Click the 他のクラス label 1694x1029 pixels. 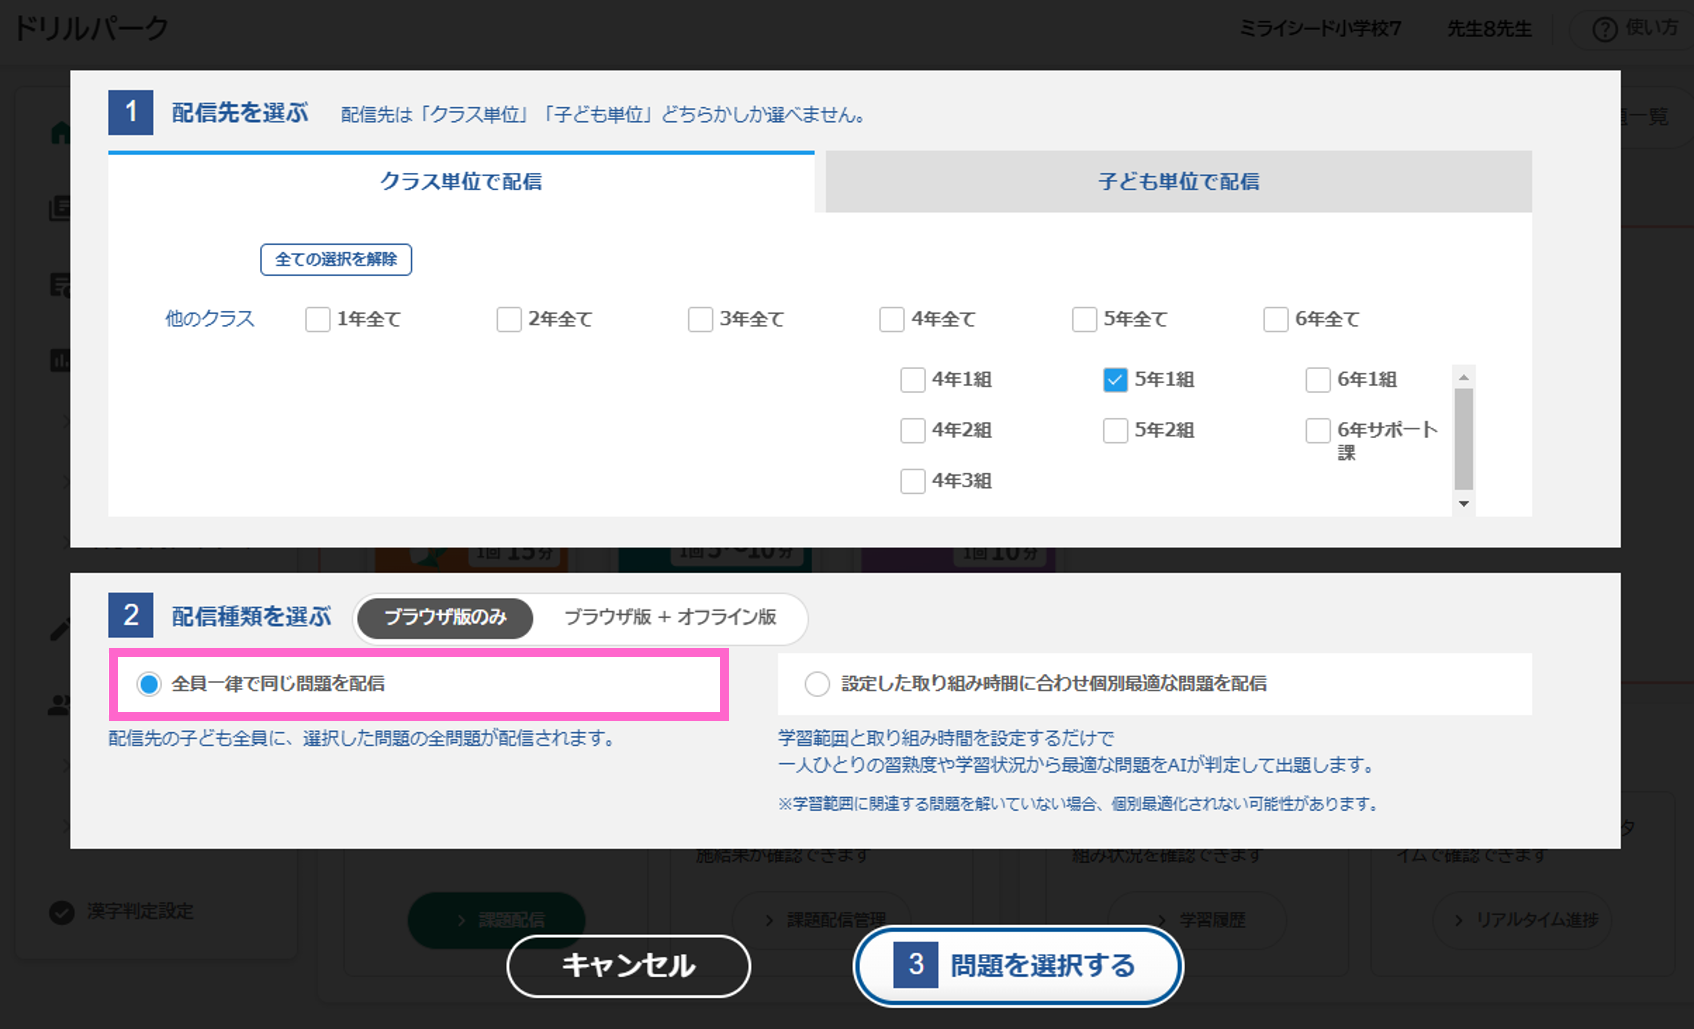pos(210,319)
